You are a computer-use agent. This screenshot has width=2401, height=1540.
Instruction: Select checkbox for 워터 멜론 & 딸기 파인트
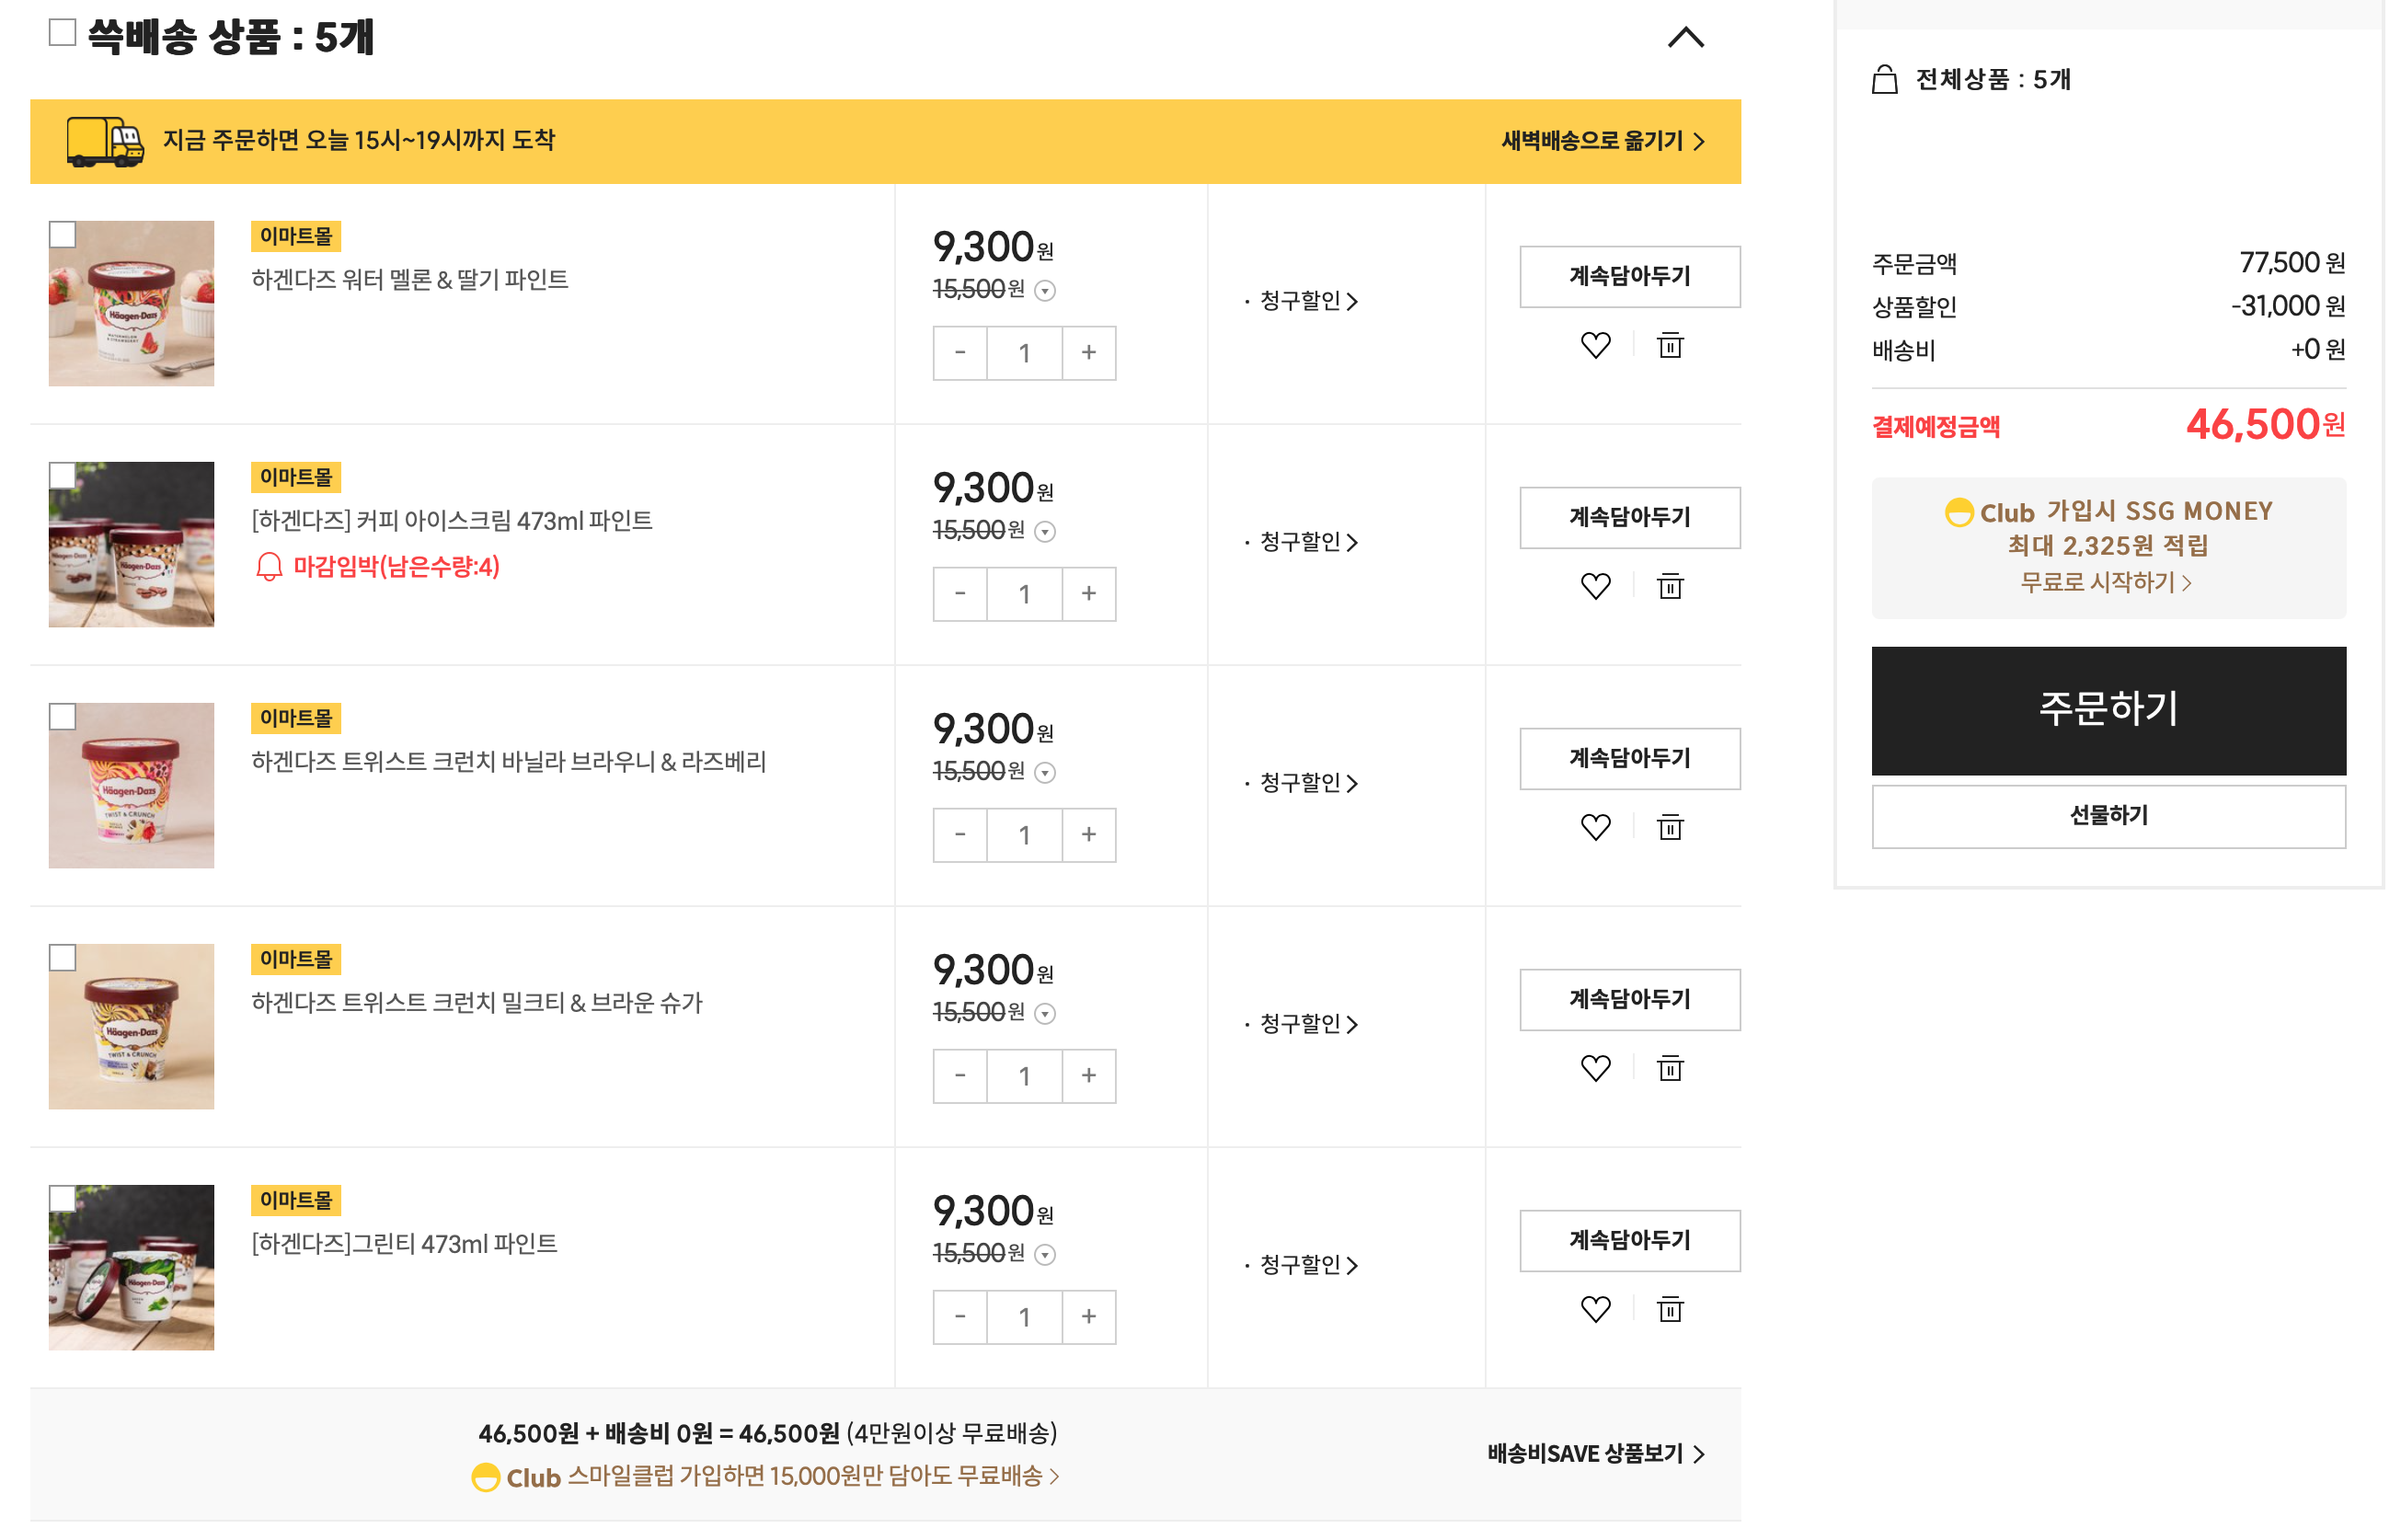pos(62,234)
